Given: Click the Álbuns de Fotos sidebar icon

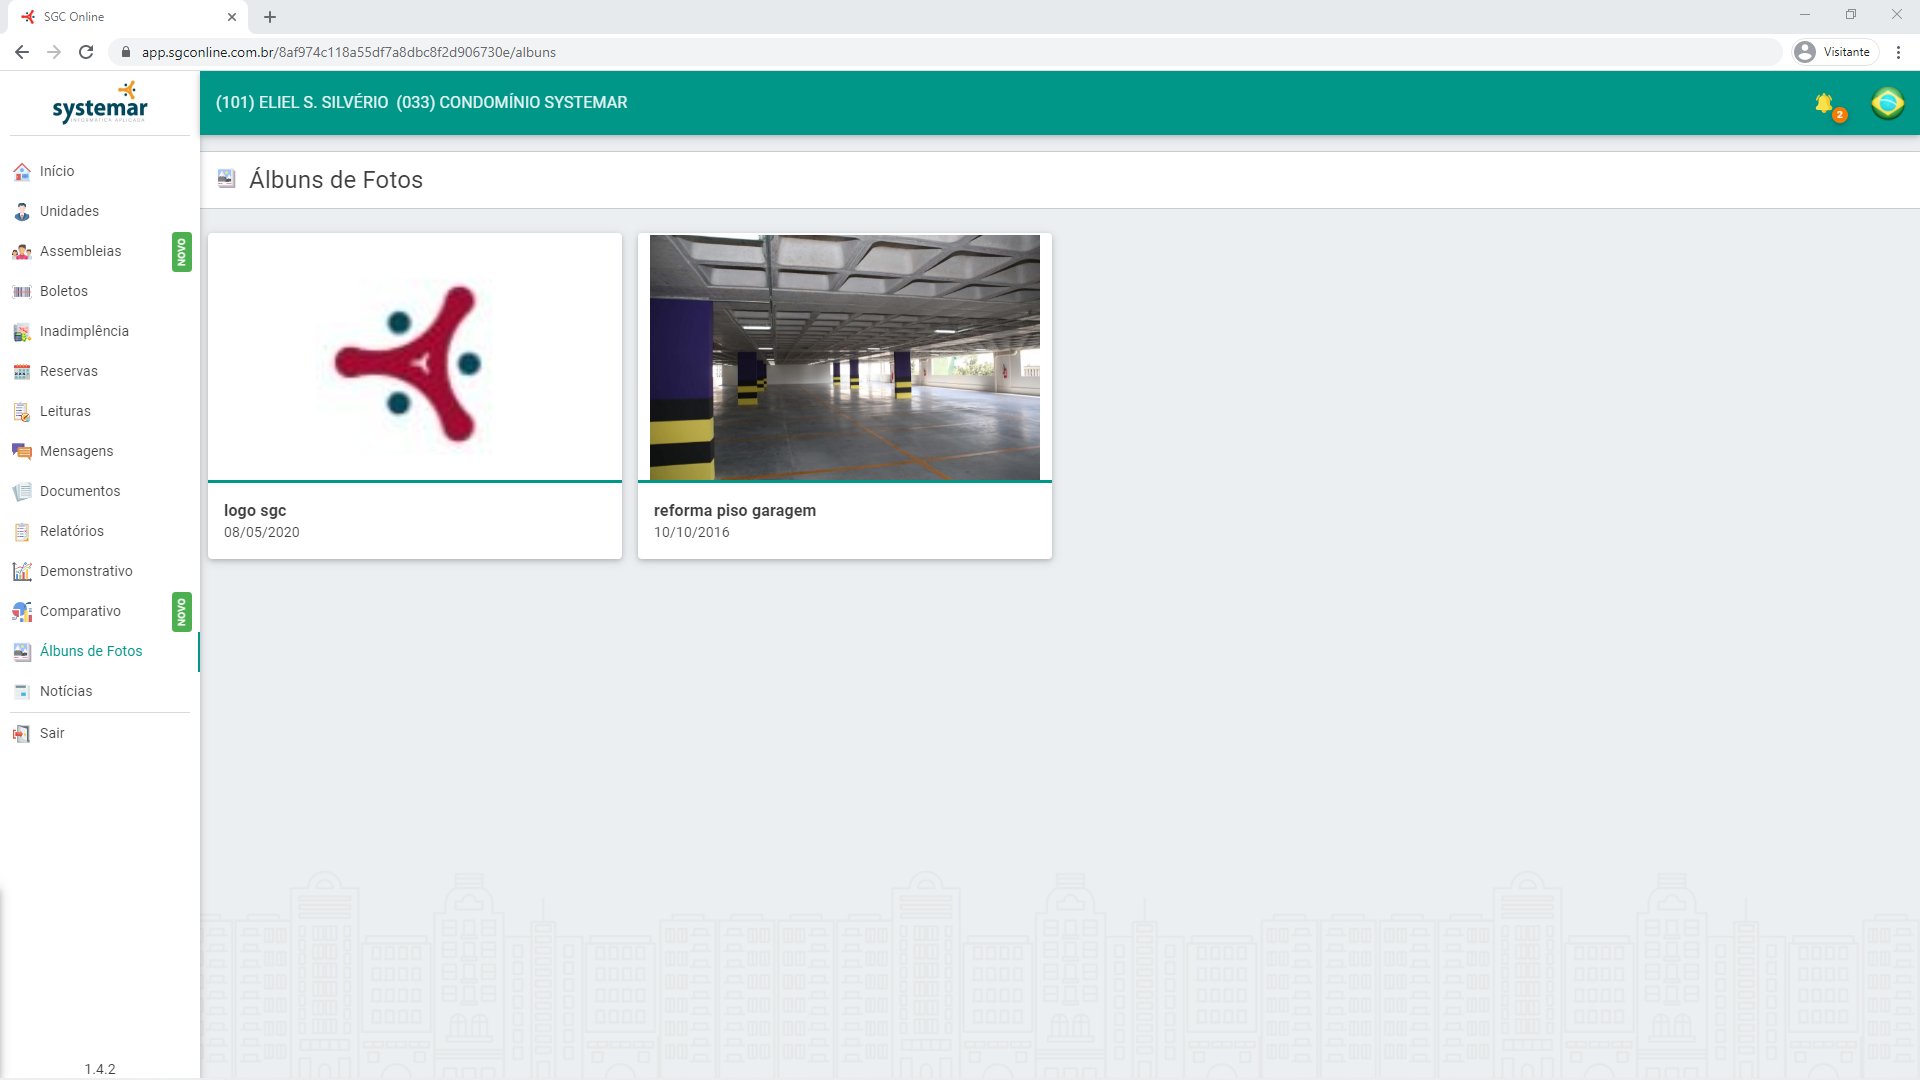Looking at the screenshot, I should click(x=22, y=652).
